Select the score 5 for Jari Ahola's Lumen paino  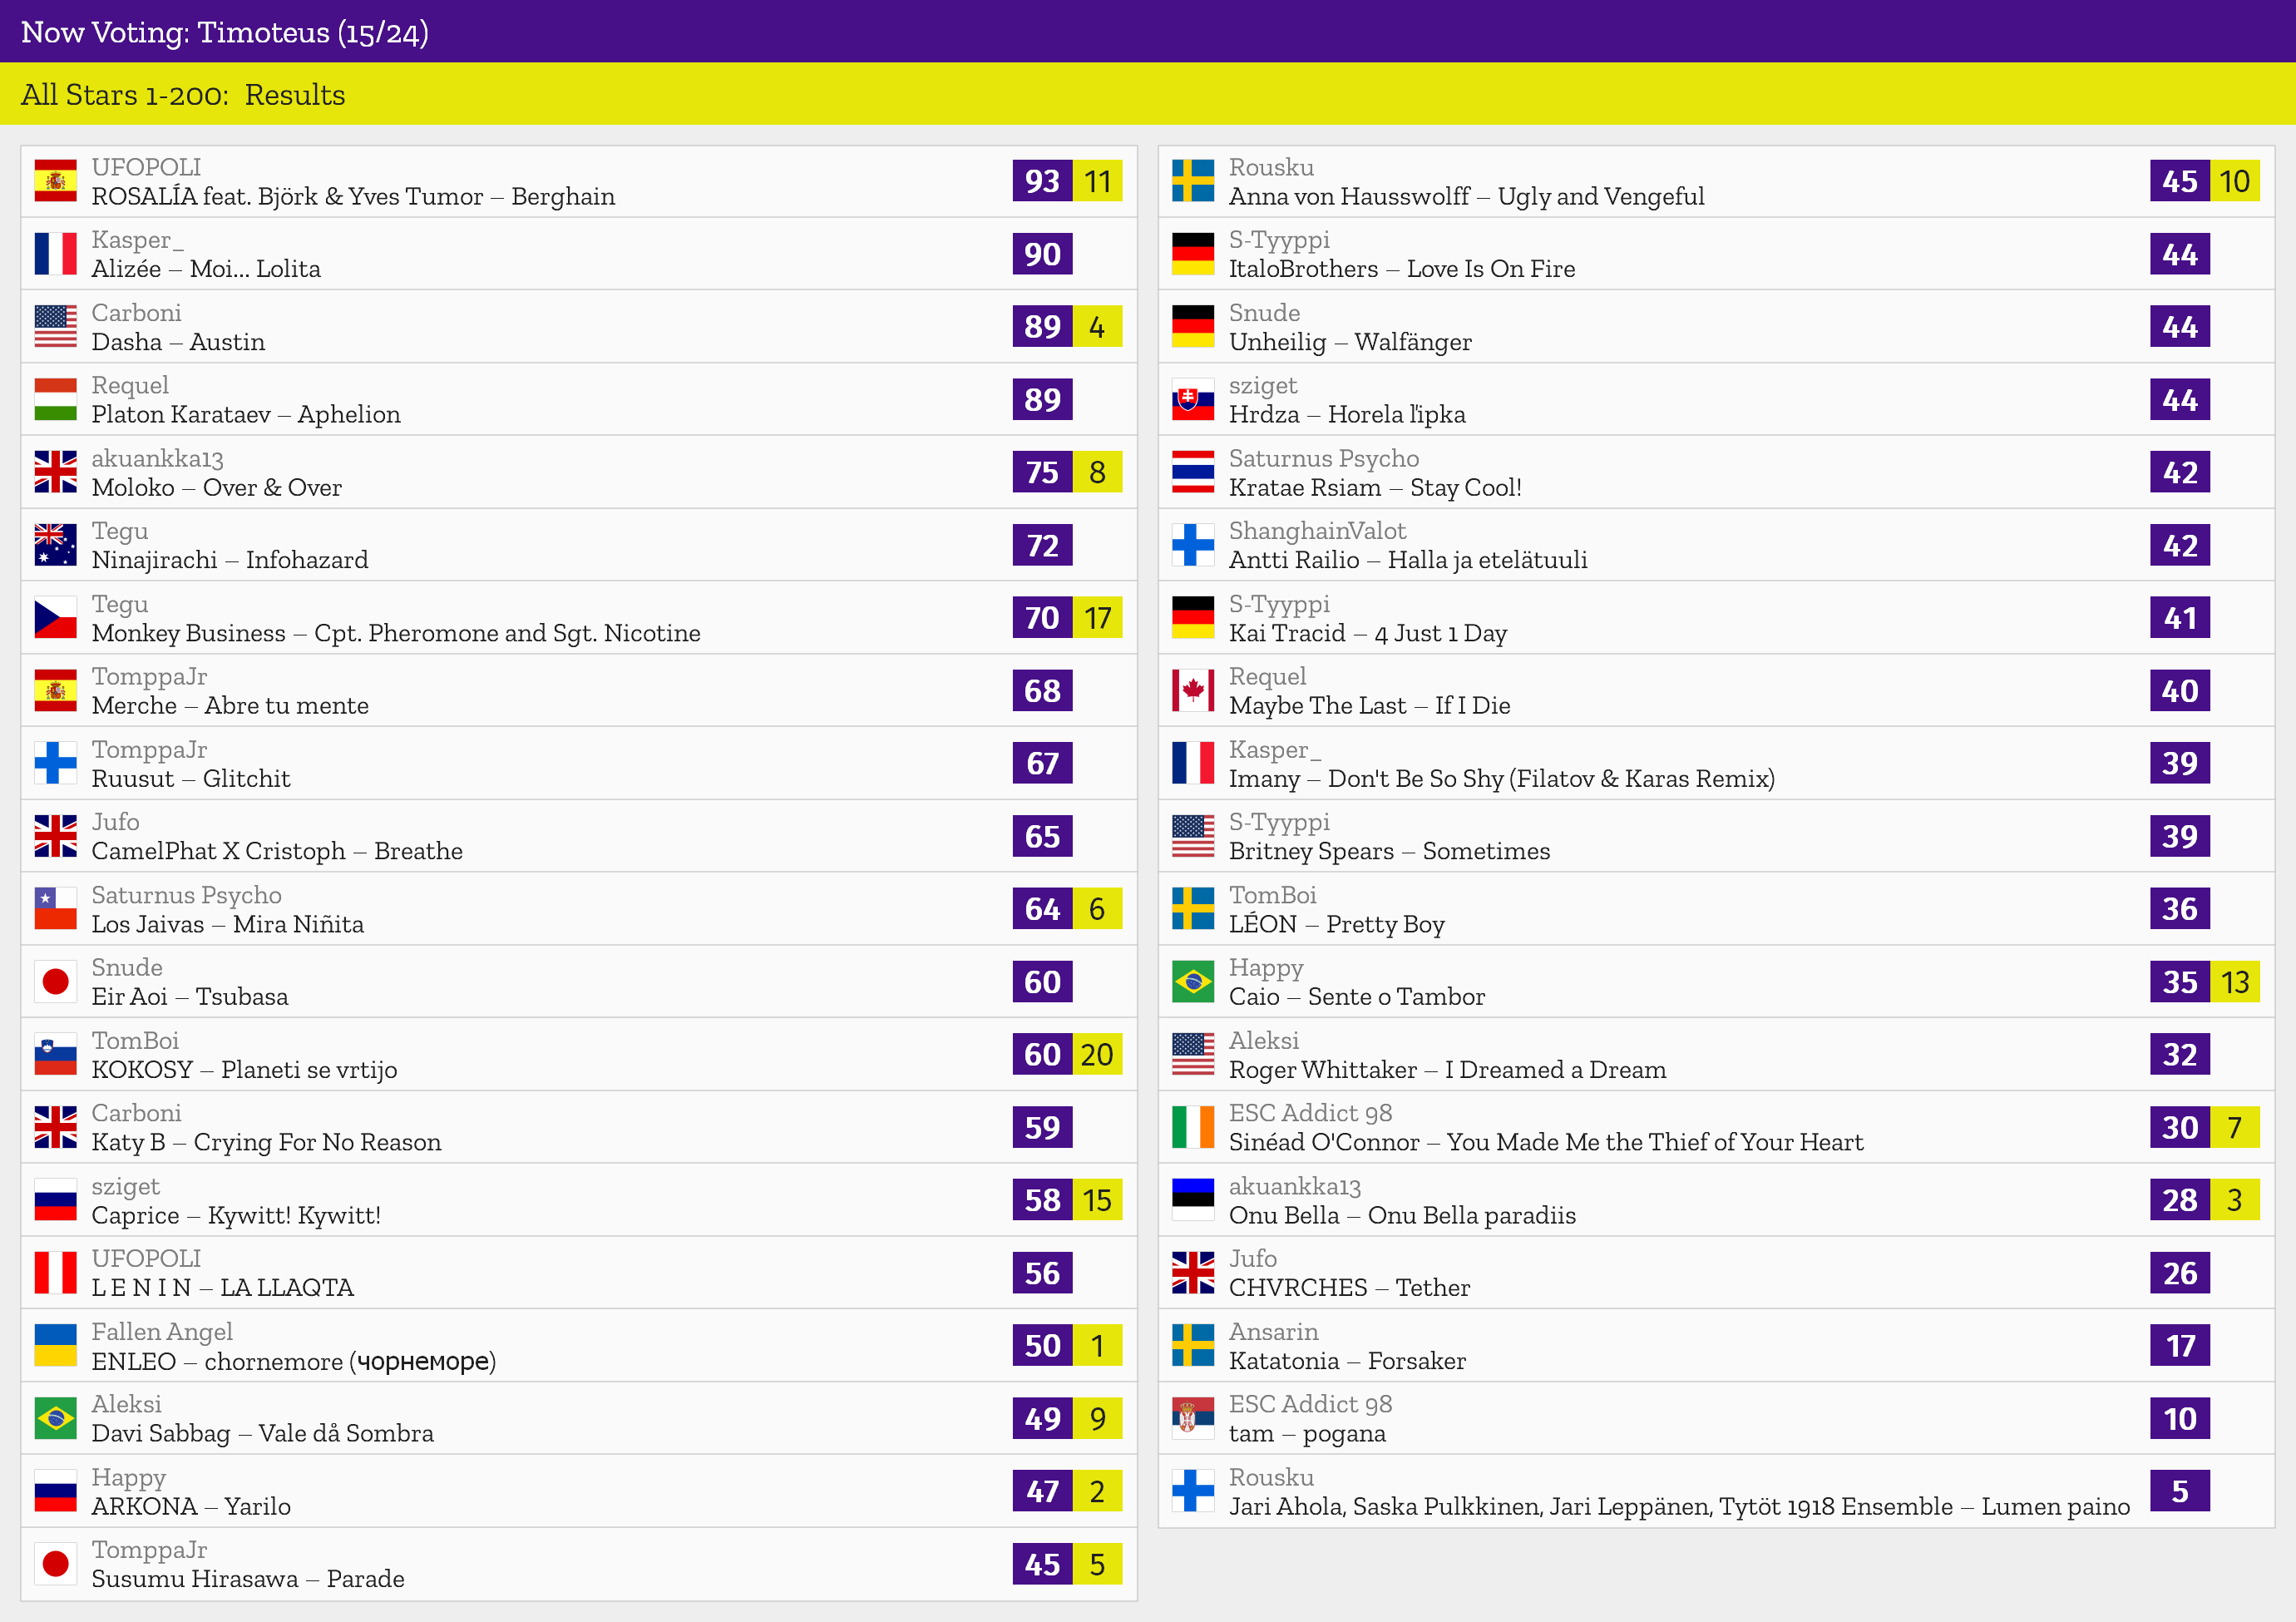tap(2180, 1491)
